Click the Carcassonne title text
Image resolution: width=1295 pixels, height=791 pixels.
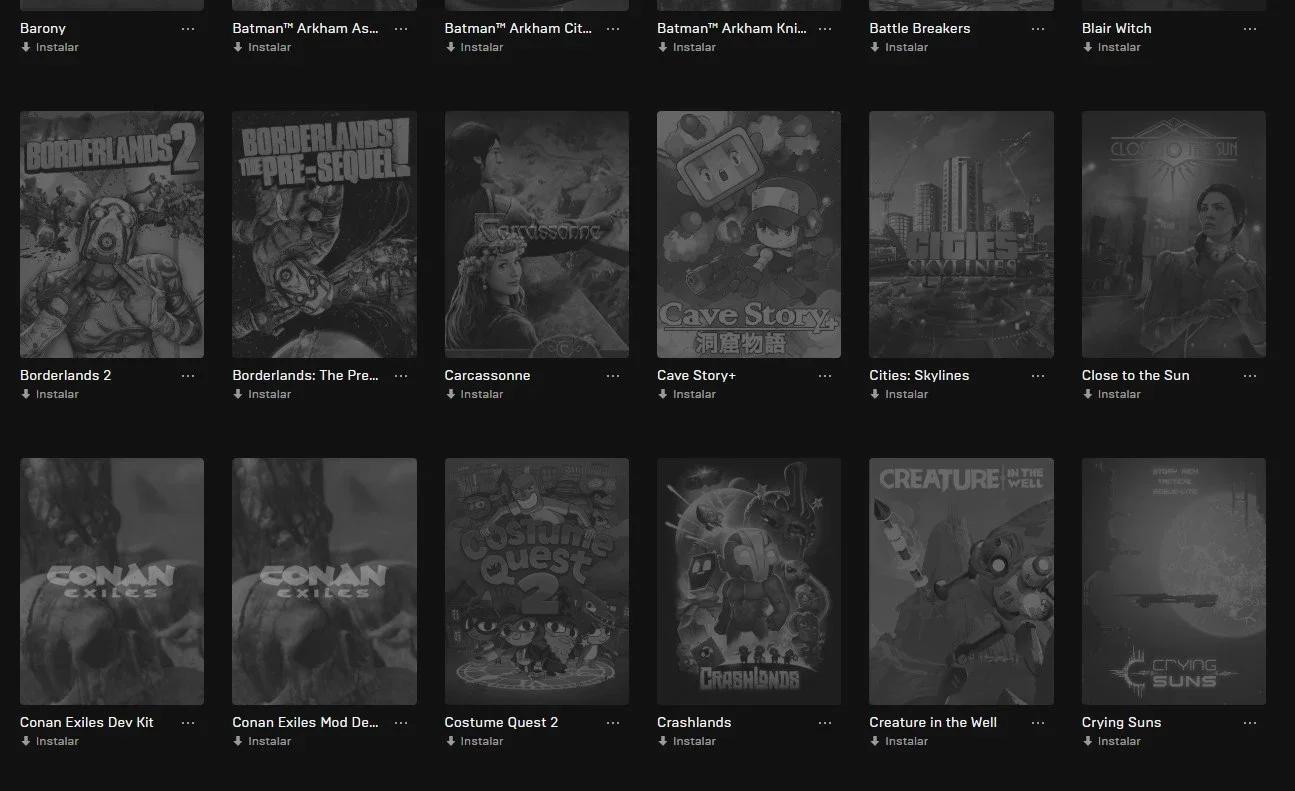[x=488, y=375]
